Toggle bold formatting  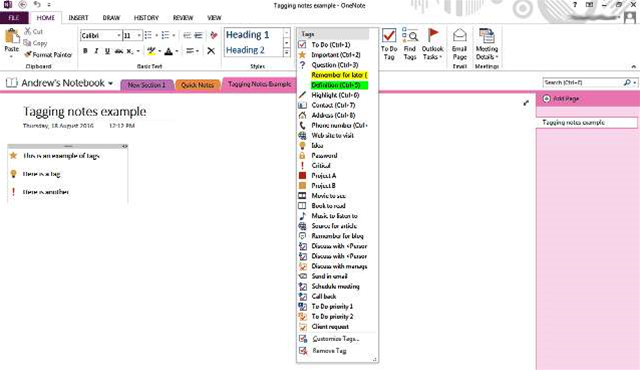(85, 51)
